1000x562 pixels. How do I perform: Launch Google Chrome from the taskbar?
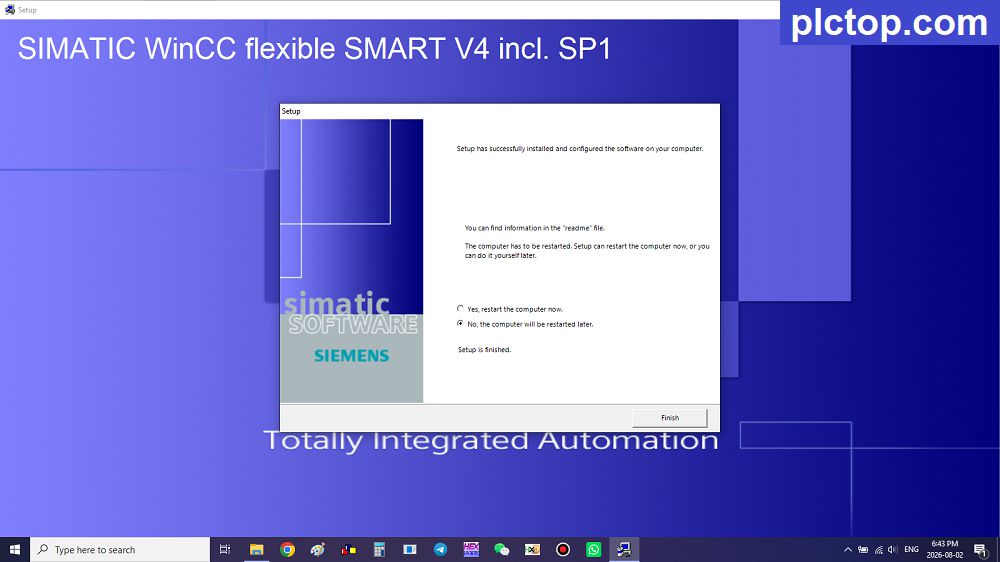[287, 549]
